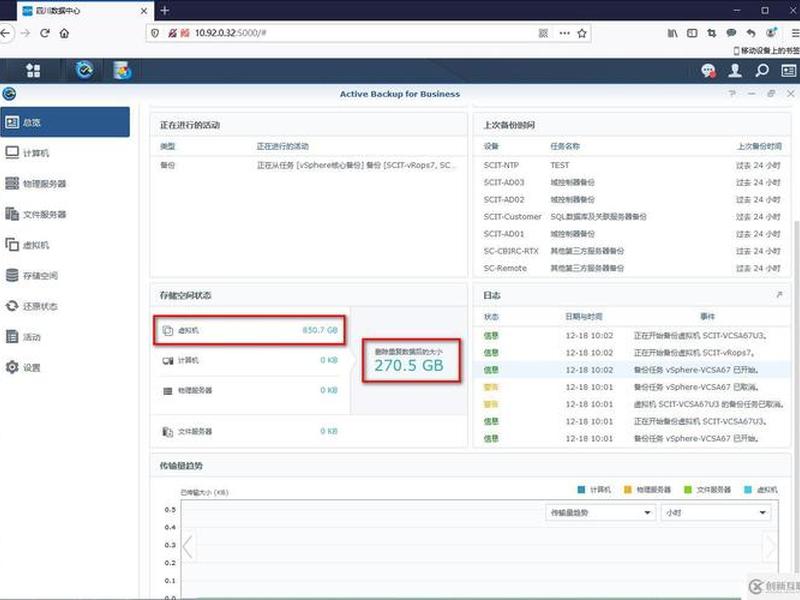The height and width of the screenshot is (600, 800).
Task: Select SCIT-AD01 row in last backup list
Action: (632, 234)
